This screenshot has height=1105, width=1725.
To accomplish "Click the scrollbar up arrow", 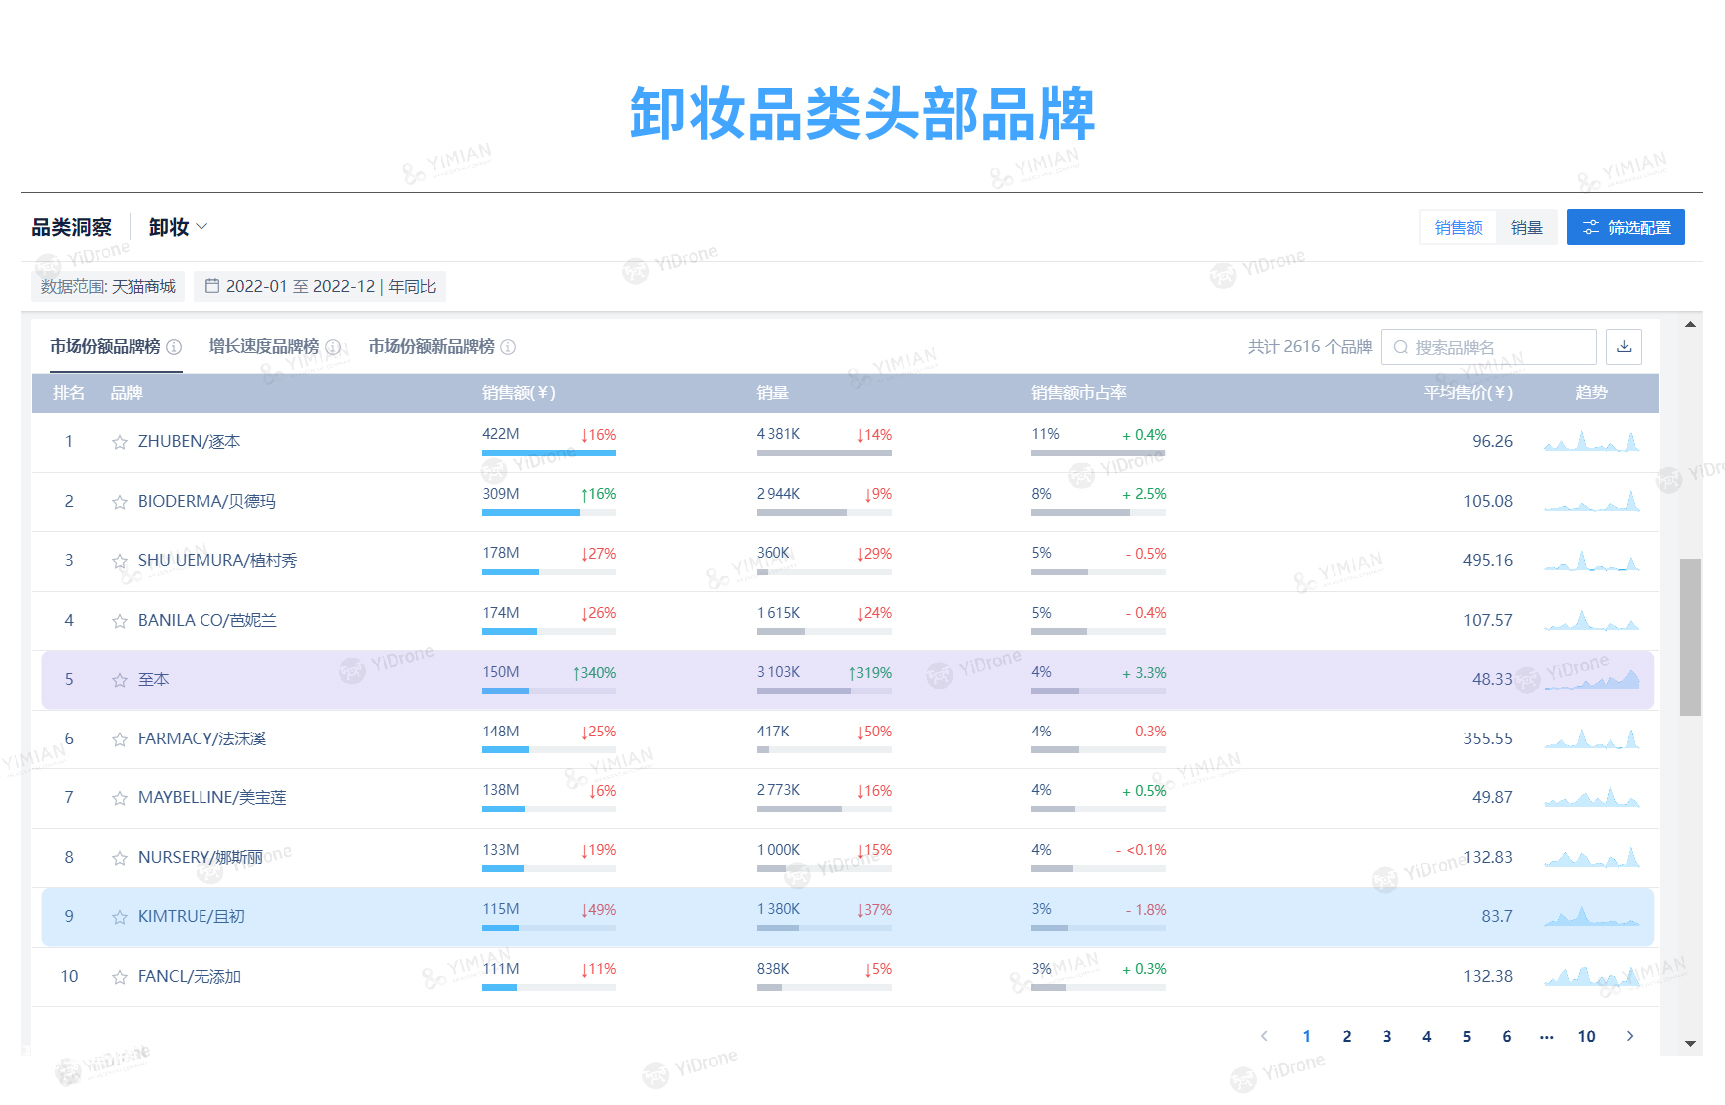I will (1691, 324).
